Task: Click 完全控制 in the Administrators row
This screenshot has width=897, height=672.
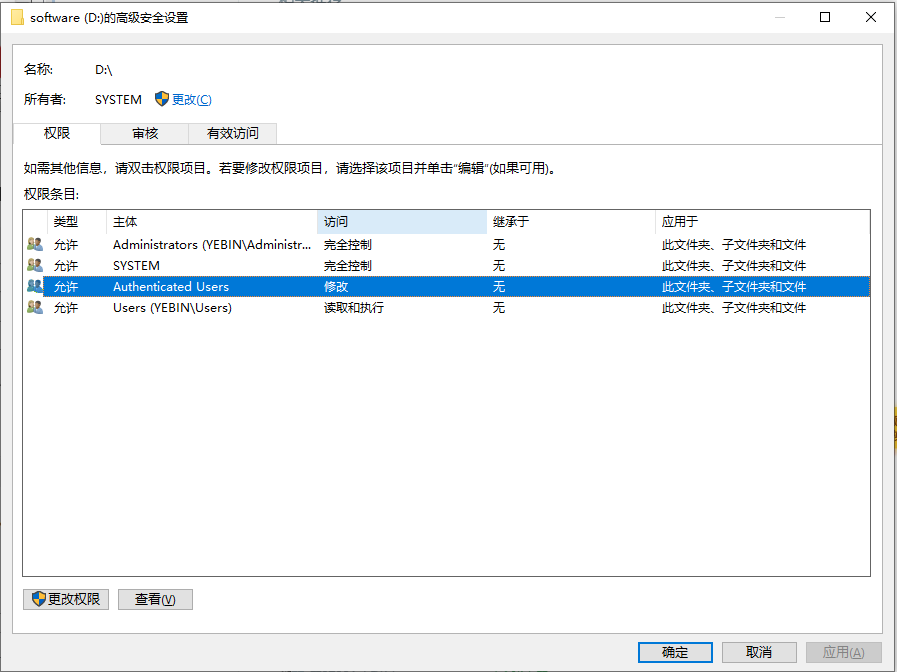Action: click(347, 245)
